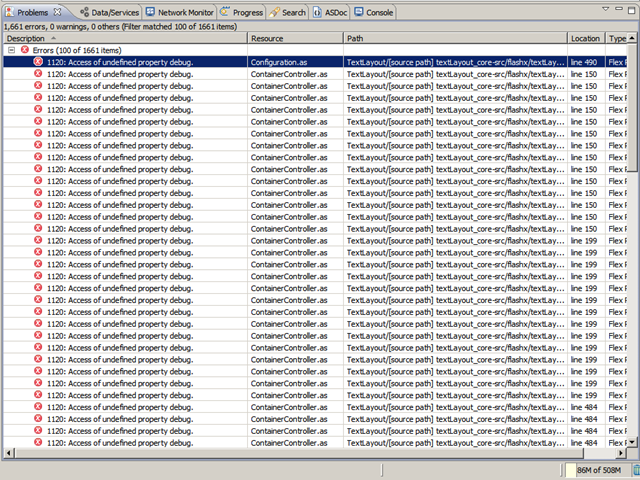Switch to the Console tab
640x480 pixels.
tap(374, 13)
